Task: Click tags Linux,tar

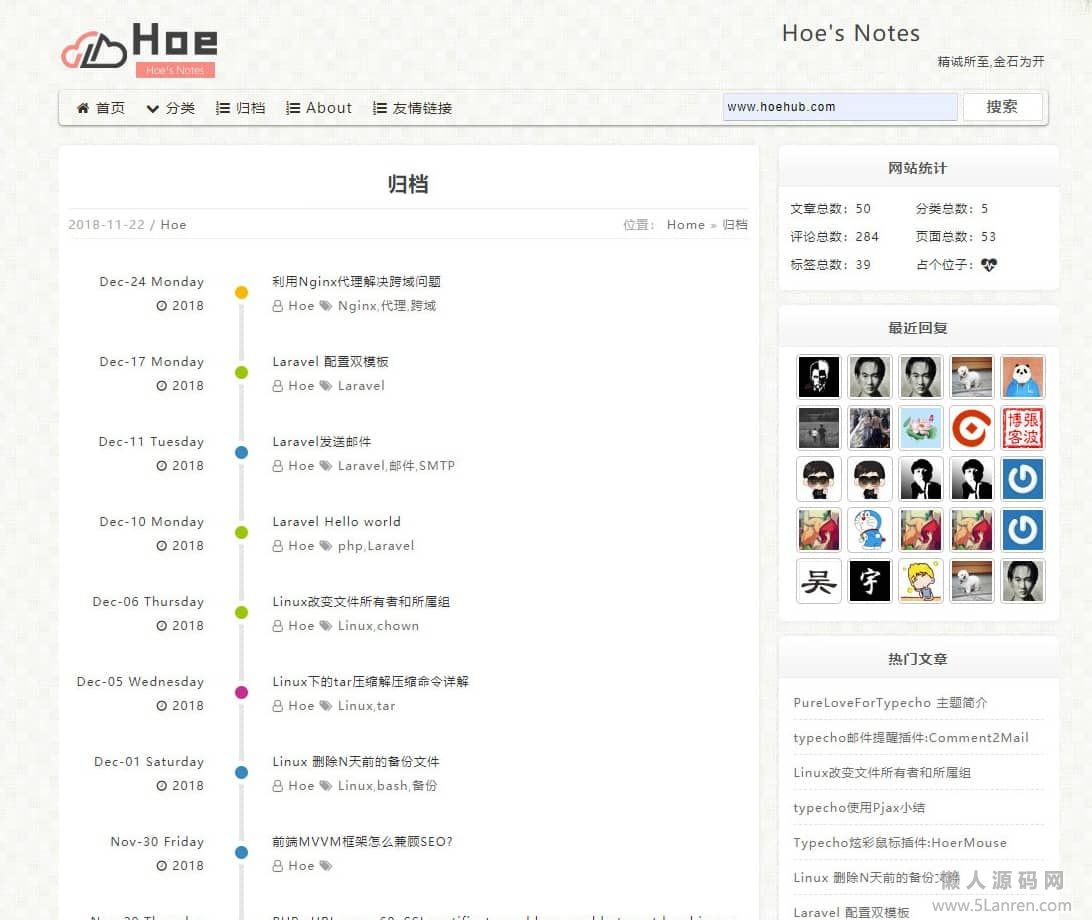Action: coord(366,706)
